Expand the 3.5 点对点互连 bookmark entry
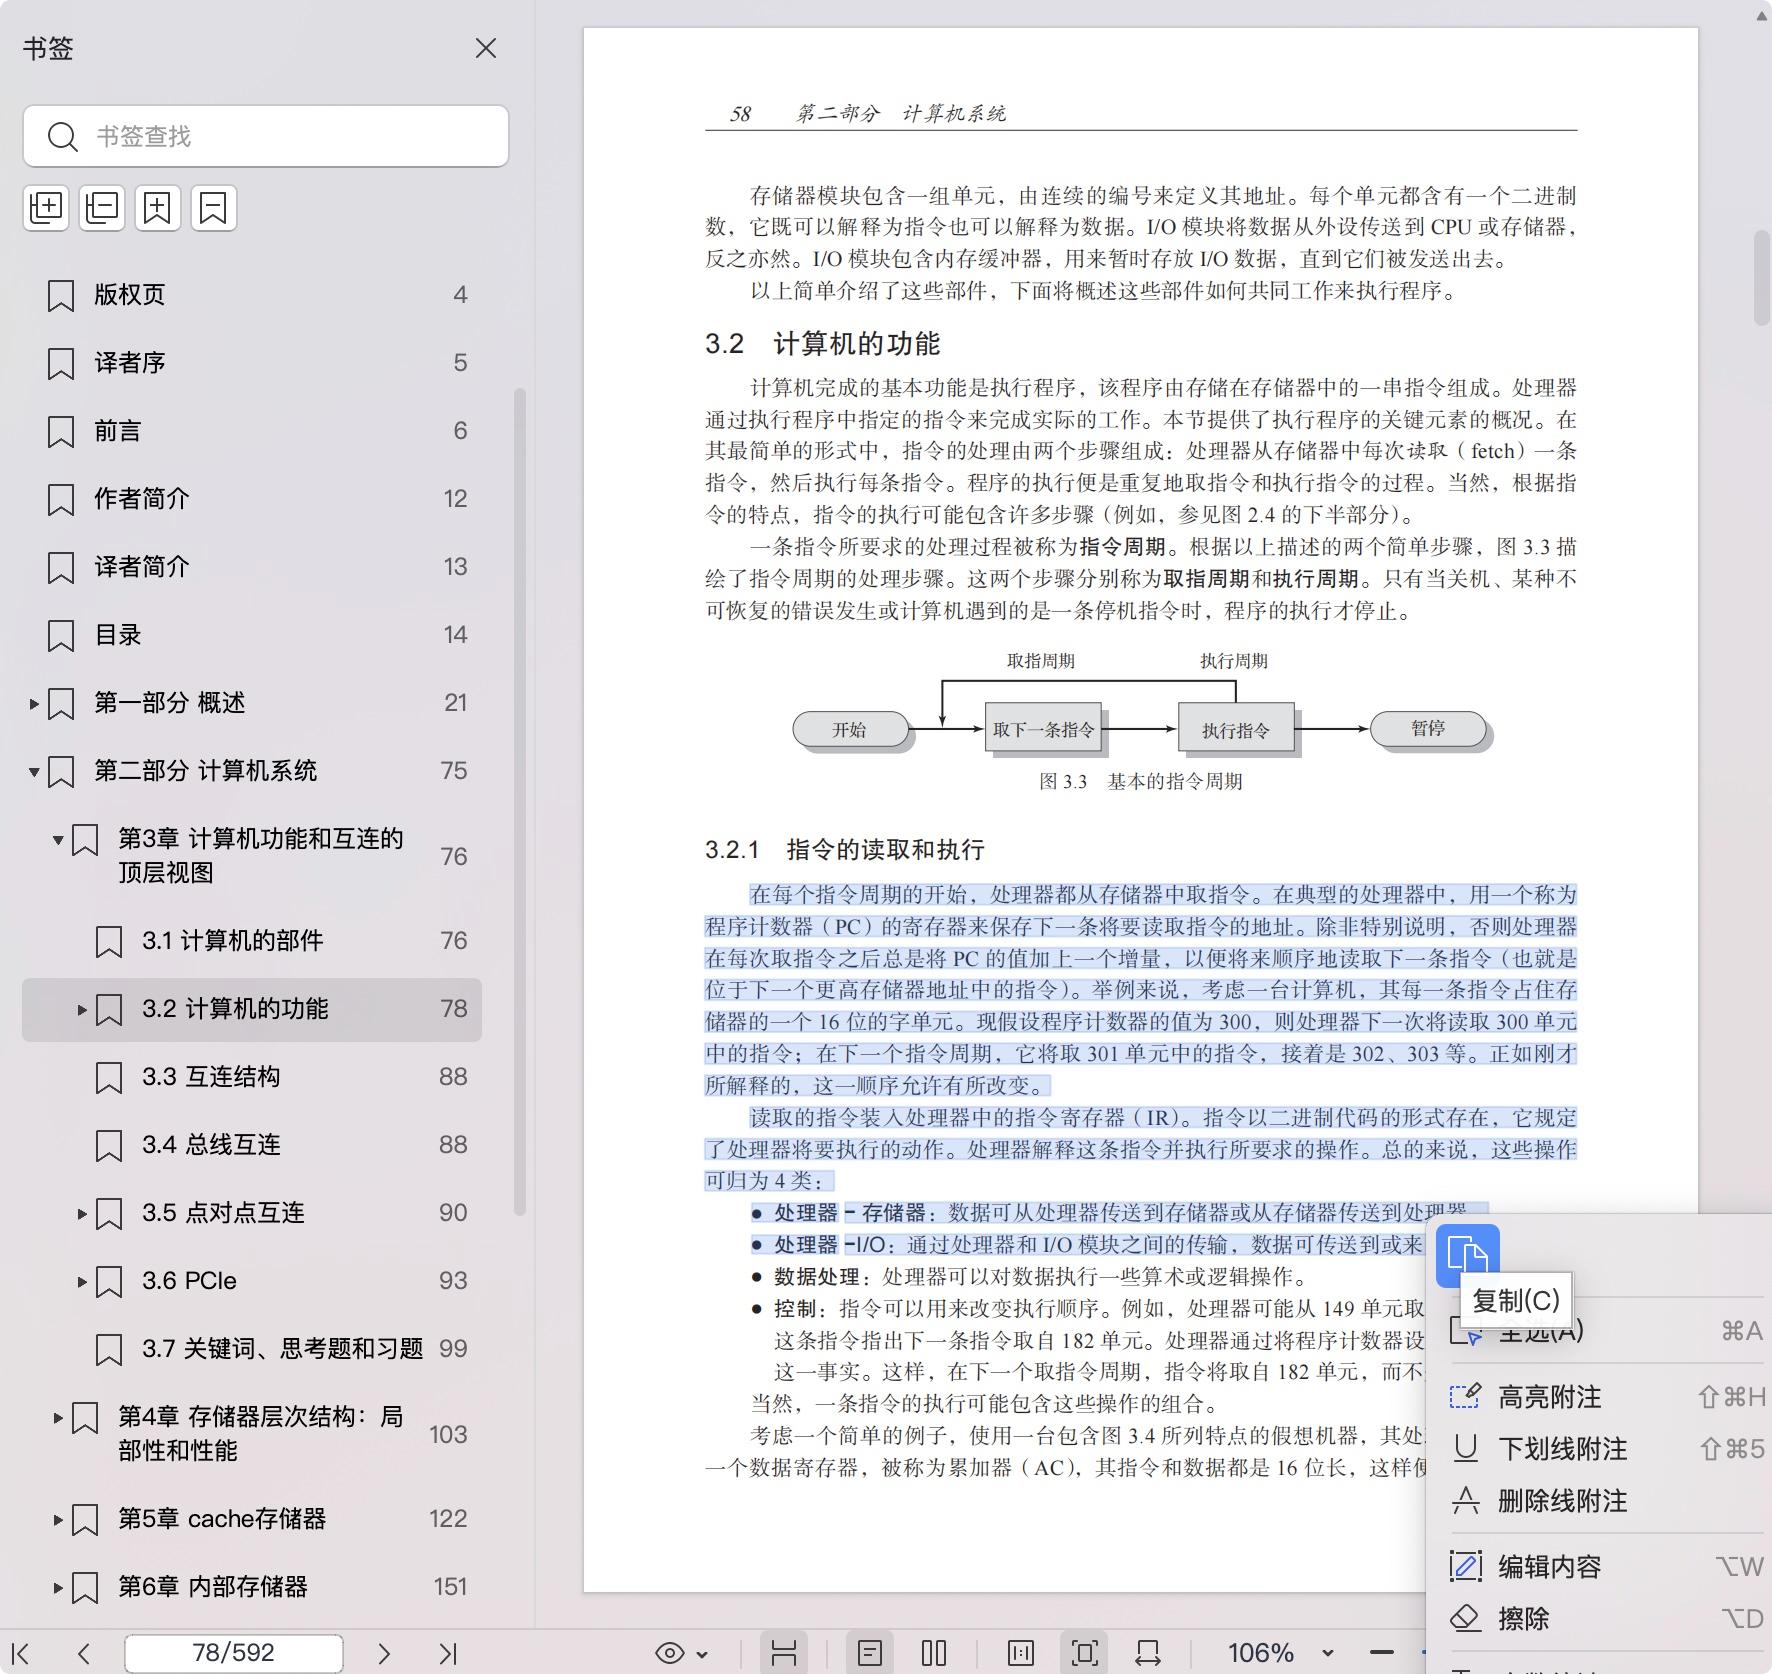Viewport: 1772px width, 1674px height. [81, 1213]
